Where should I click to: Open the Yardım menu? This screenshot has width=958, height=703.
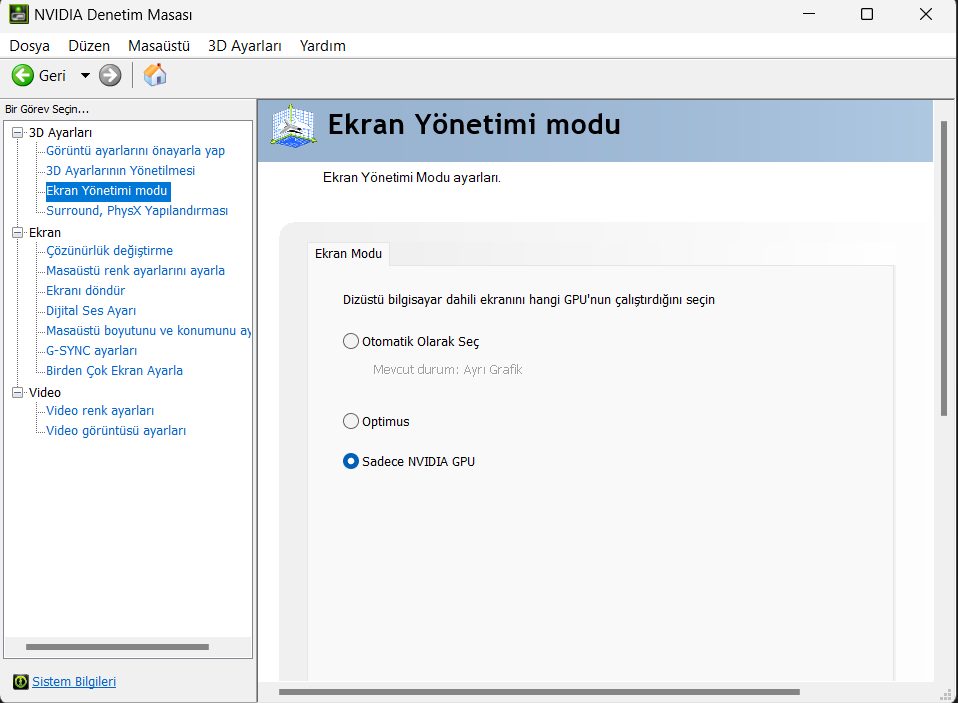(x=323, y=46)
